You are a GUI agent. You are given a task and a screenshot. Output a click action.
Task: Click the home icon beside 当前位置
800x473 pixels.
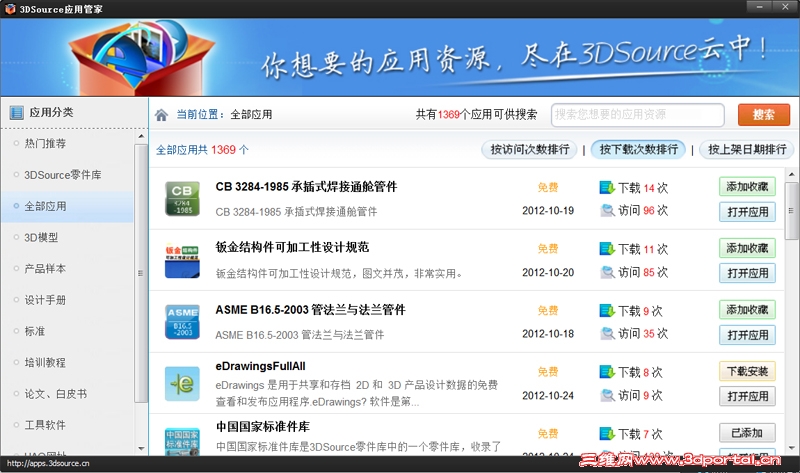click(161, 115)
